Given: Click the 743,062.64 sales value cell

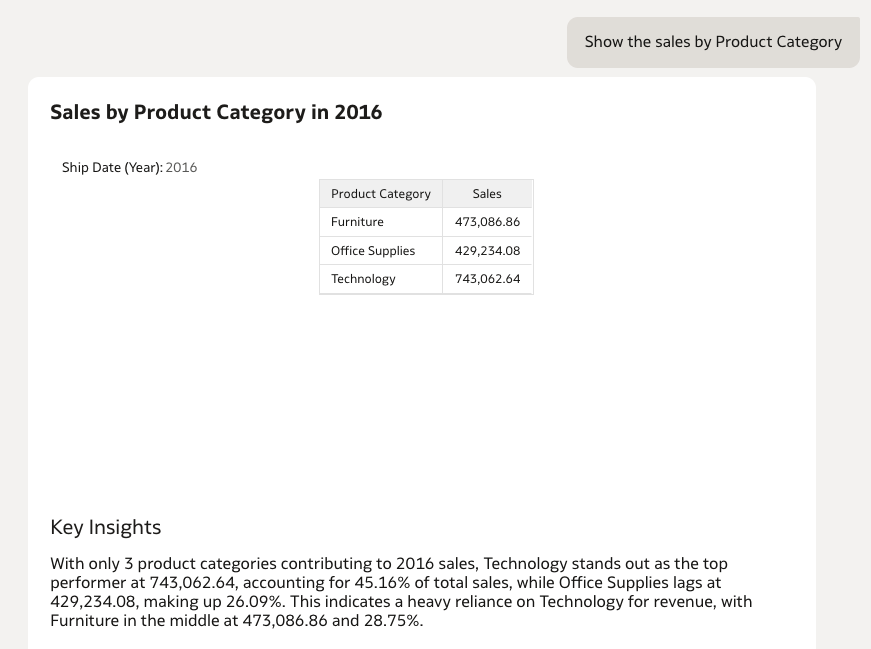Looking at the screenshot, I should (487, 279).
